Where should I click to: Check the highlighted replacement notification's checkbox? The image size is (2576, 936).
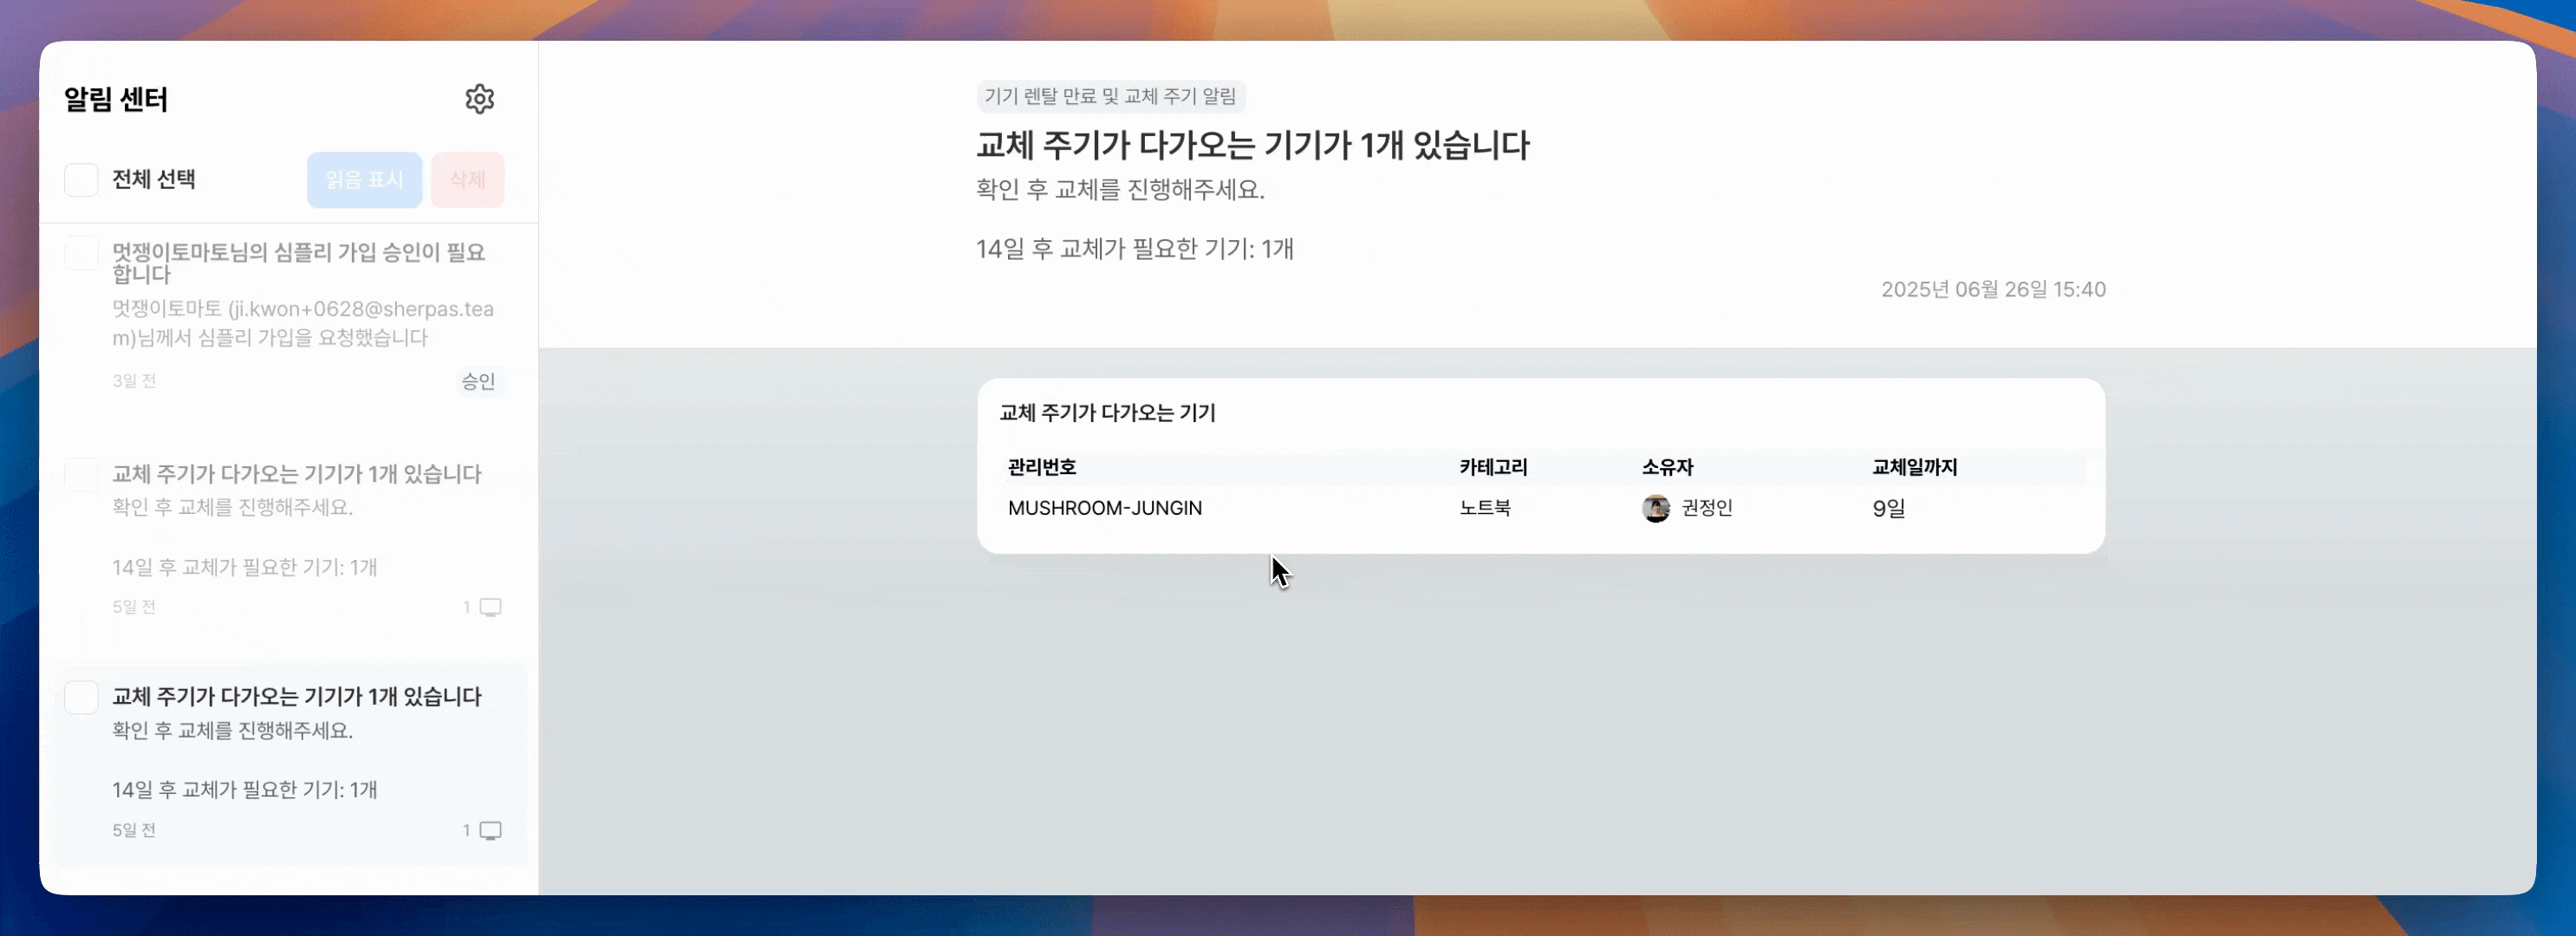pos(82,697)
